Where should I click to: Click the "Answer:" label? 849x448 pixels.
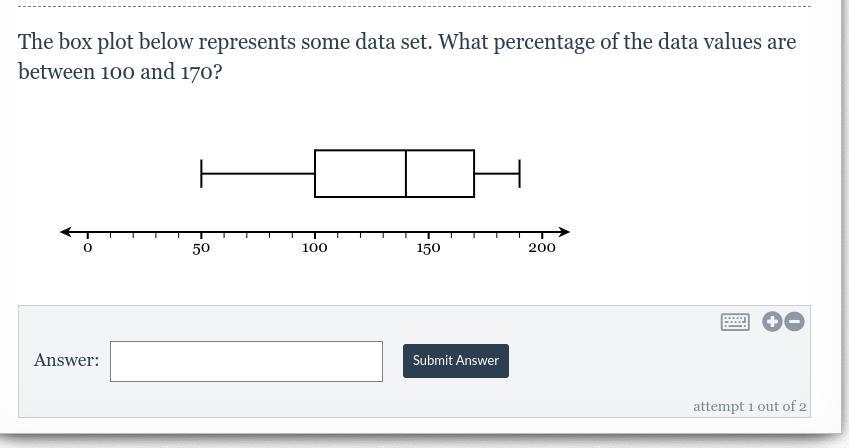coord(66,360)
